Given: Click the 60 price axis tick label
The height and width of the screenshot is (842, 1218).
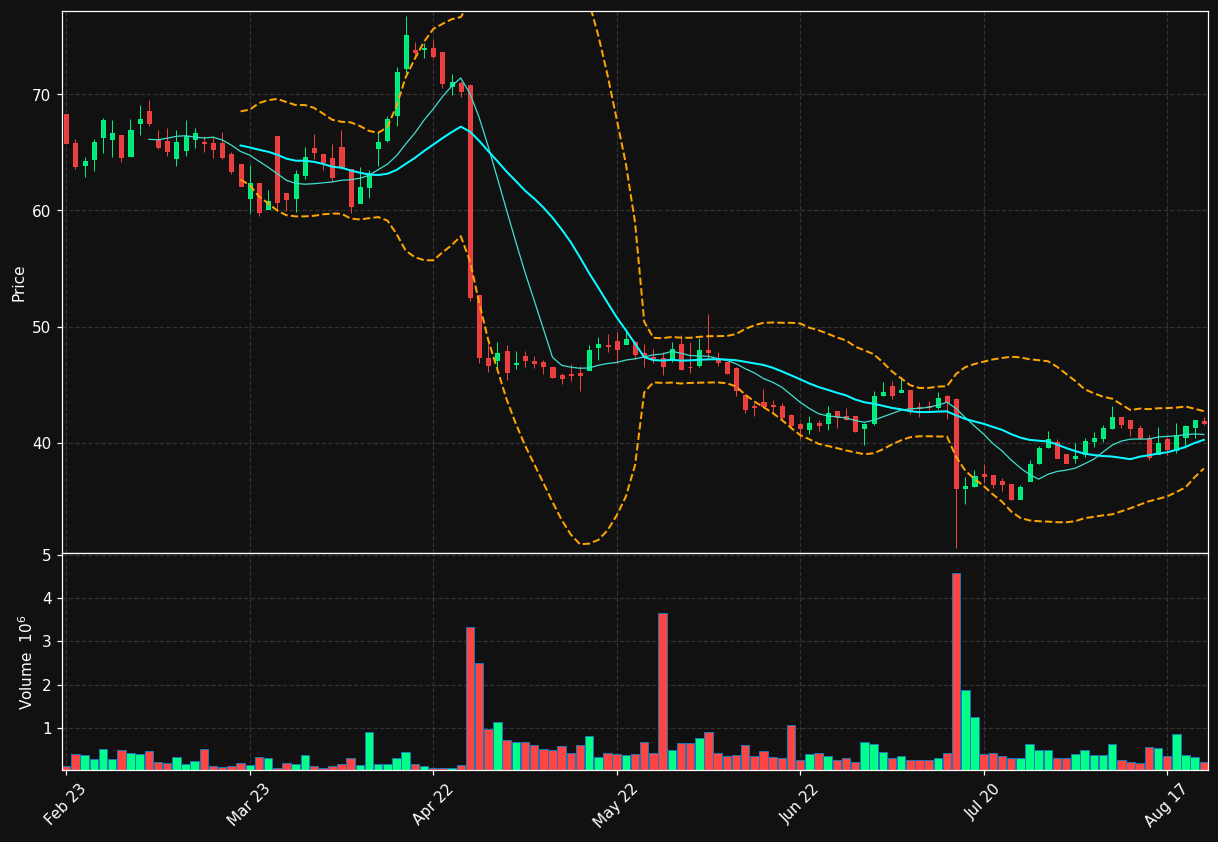Looking at the screenshot, I should (41, 211).
